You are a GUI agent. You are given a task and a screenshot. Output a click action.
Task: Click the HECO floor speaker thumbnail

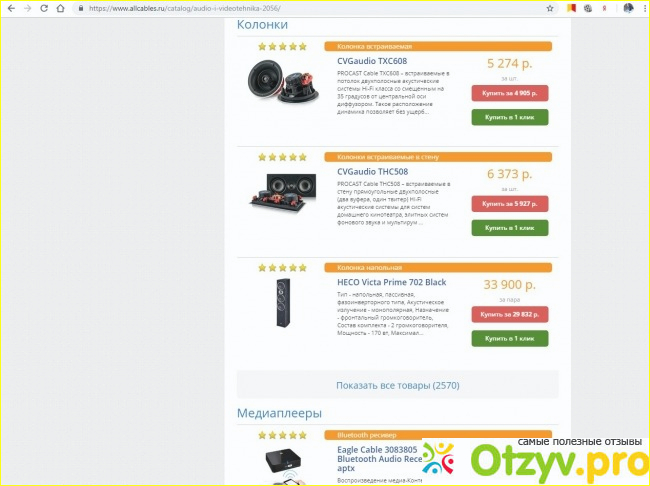click(x=284, y=302)
